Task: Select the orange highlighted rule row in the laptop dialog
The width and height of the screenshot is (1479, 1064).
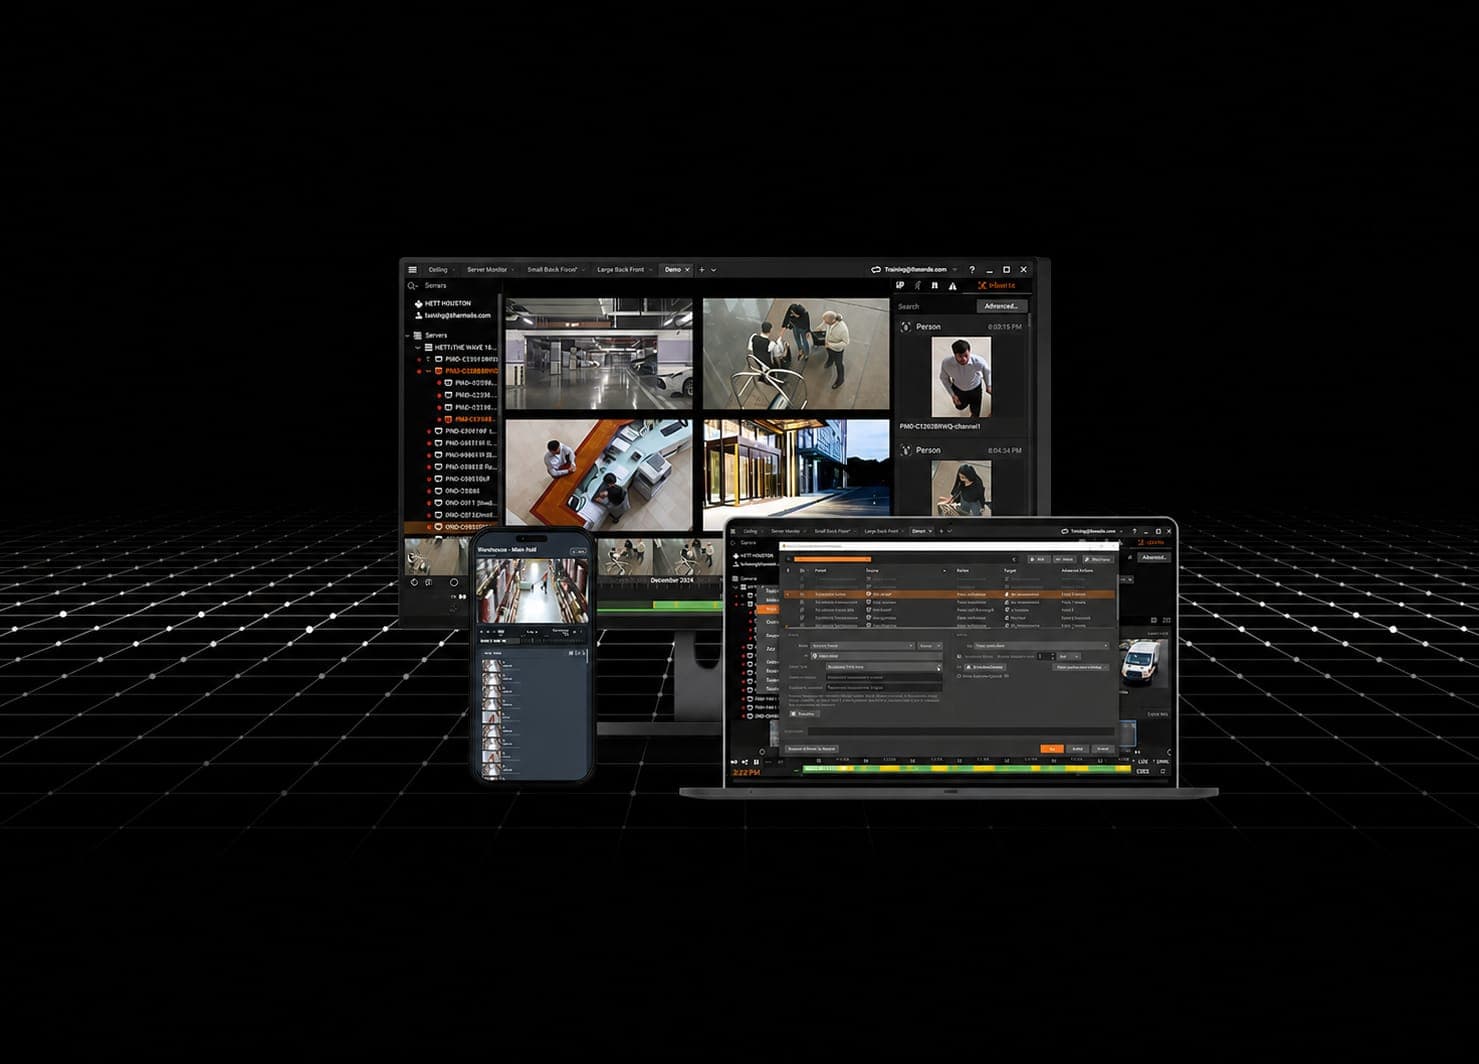Action: click(x=949, y=594)
